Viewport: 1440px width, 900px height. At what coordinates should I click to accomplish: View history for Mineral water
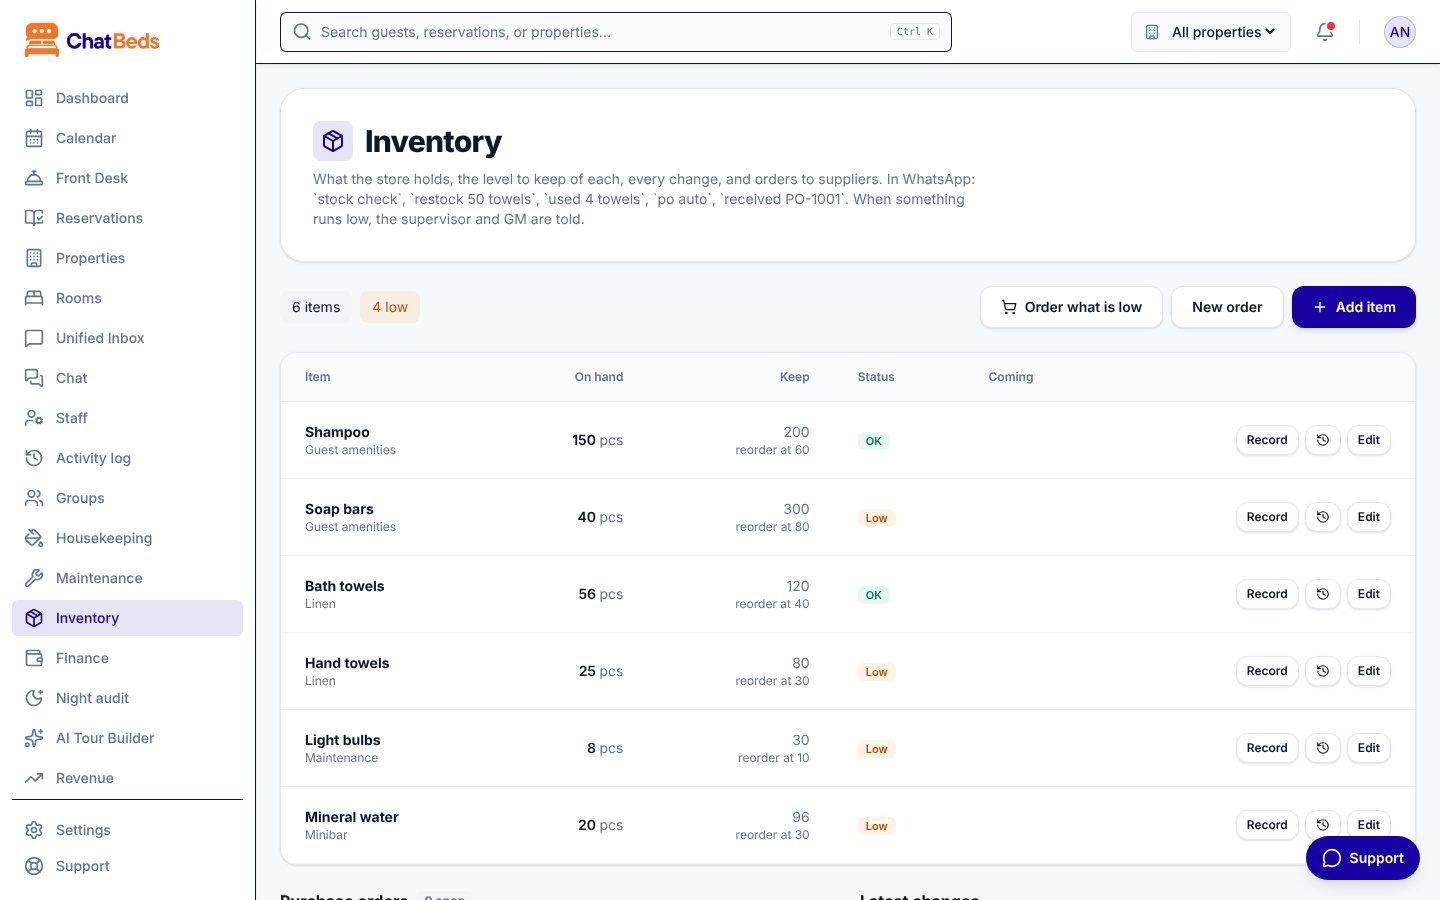click(x=1323, y=825)
